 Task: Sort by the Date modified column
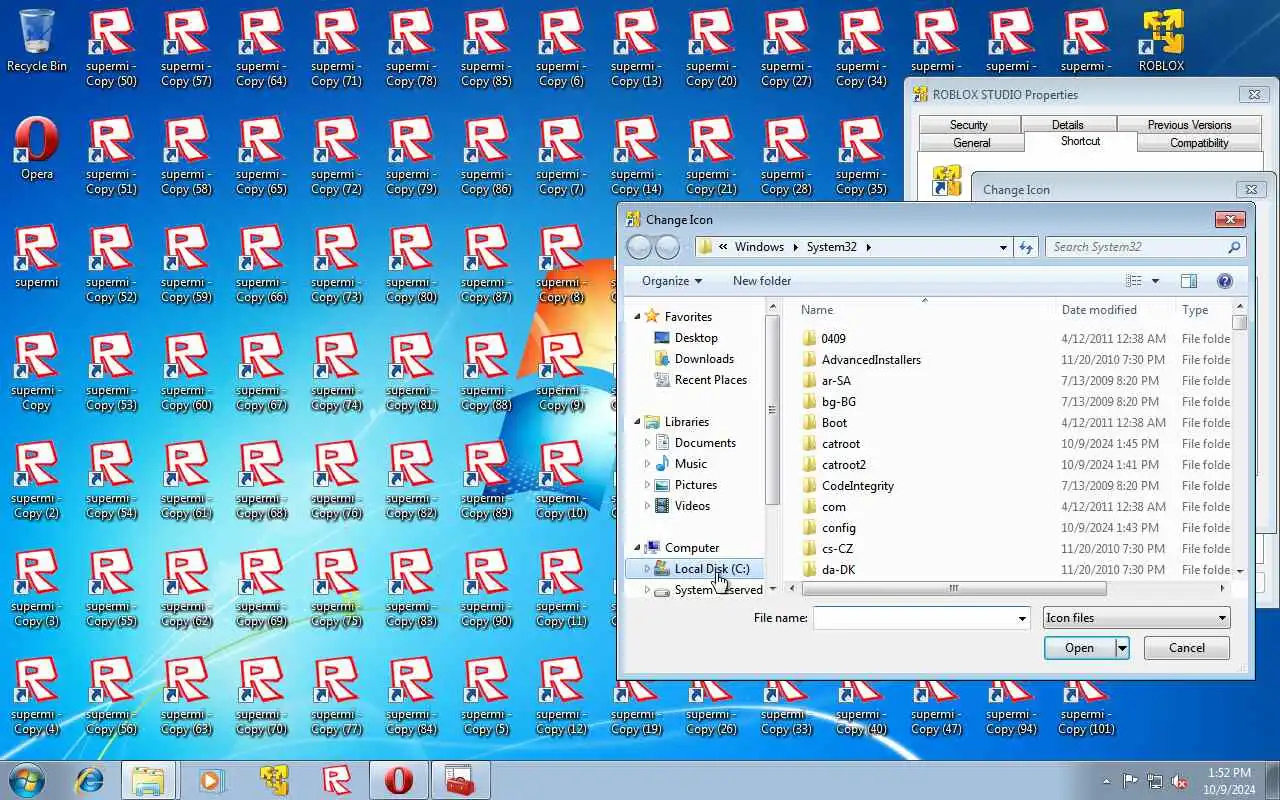[1099, 310]
